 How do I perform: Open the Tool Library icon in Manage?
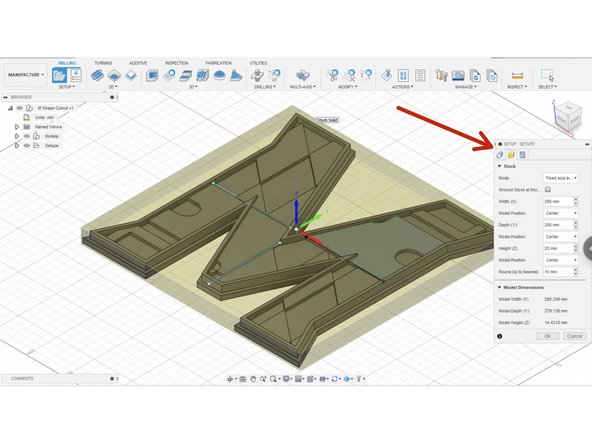coord(441,76)
